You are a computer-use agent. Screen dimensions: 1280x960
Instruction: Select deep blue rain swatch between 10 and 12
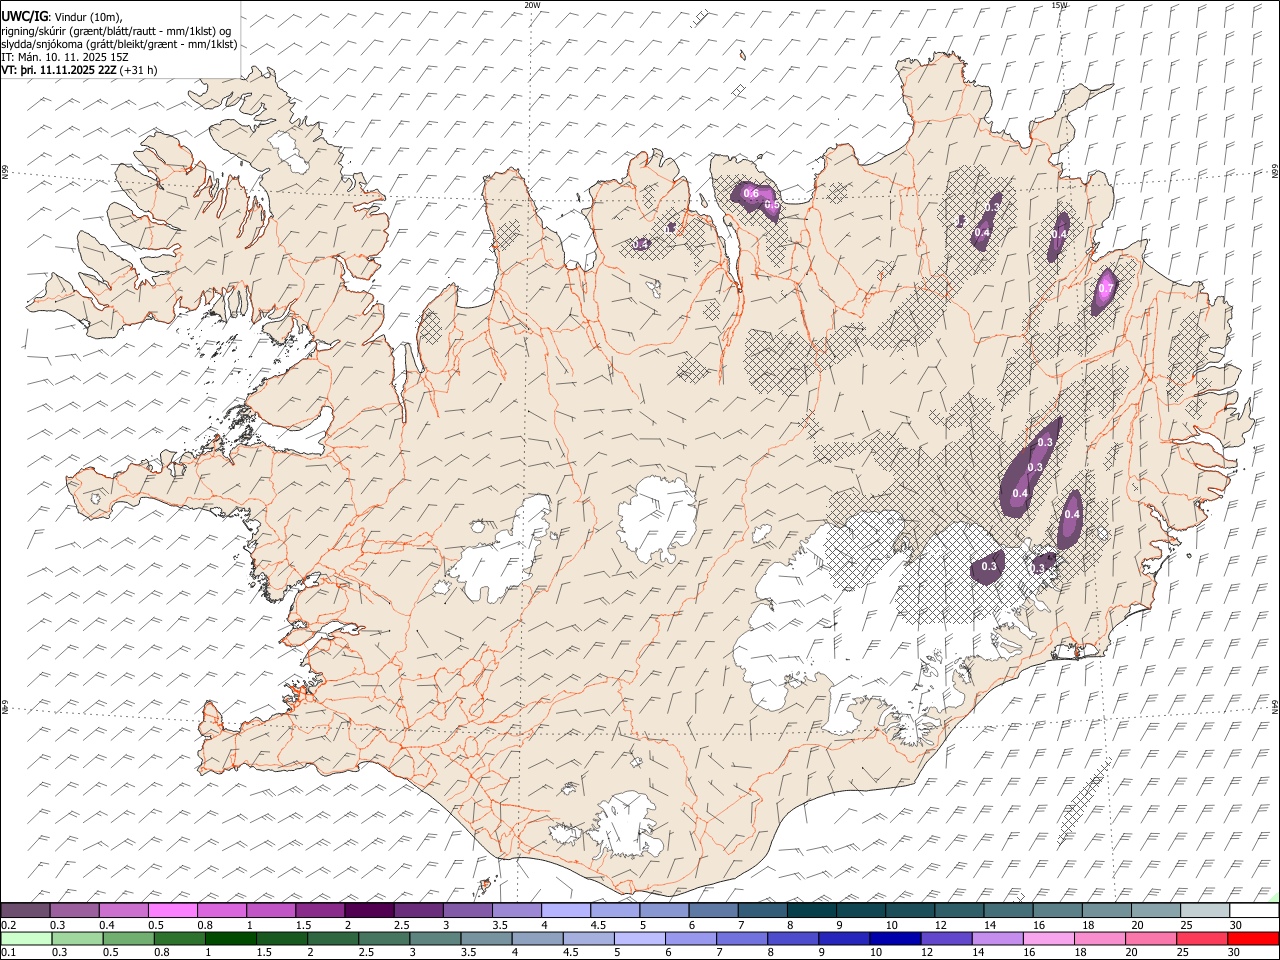coord(894,938)
